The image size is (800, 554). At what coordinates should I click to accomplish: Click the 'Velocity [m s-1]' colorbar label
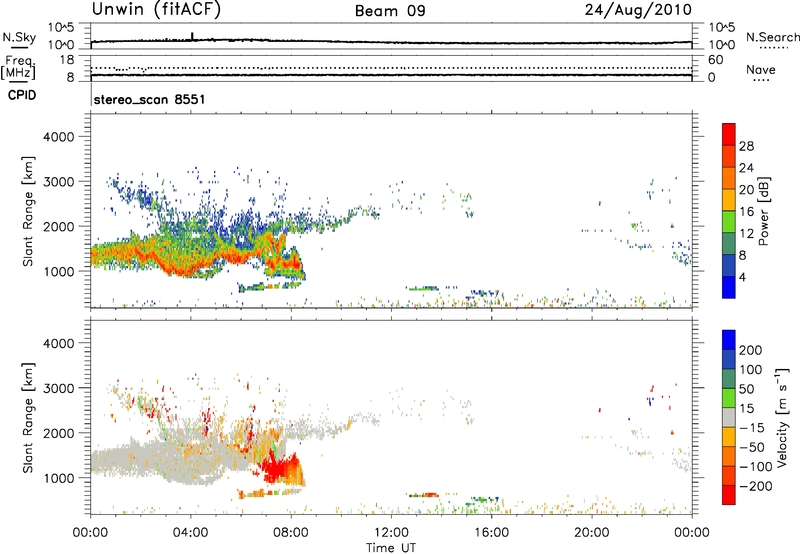(782, 417)
